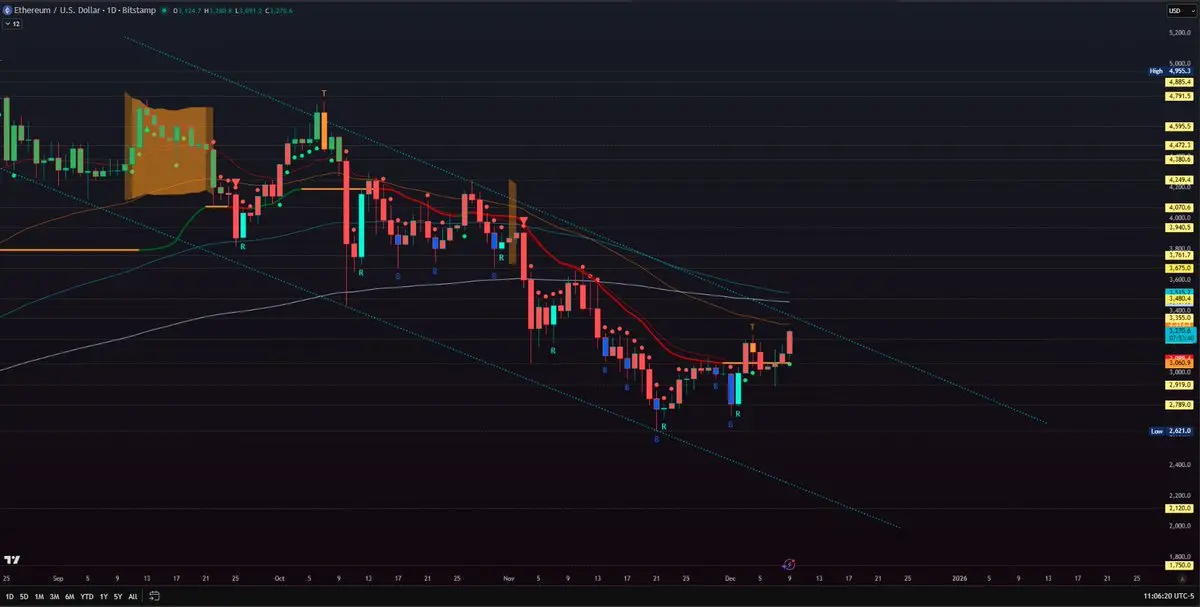Open the Go to date calendar icon
Screen dimensions: 1200x607
point(154,597)
